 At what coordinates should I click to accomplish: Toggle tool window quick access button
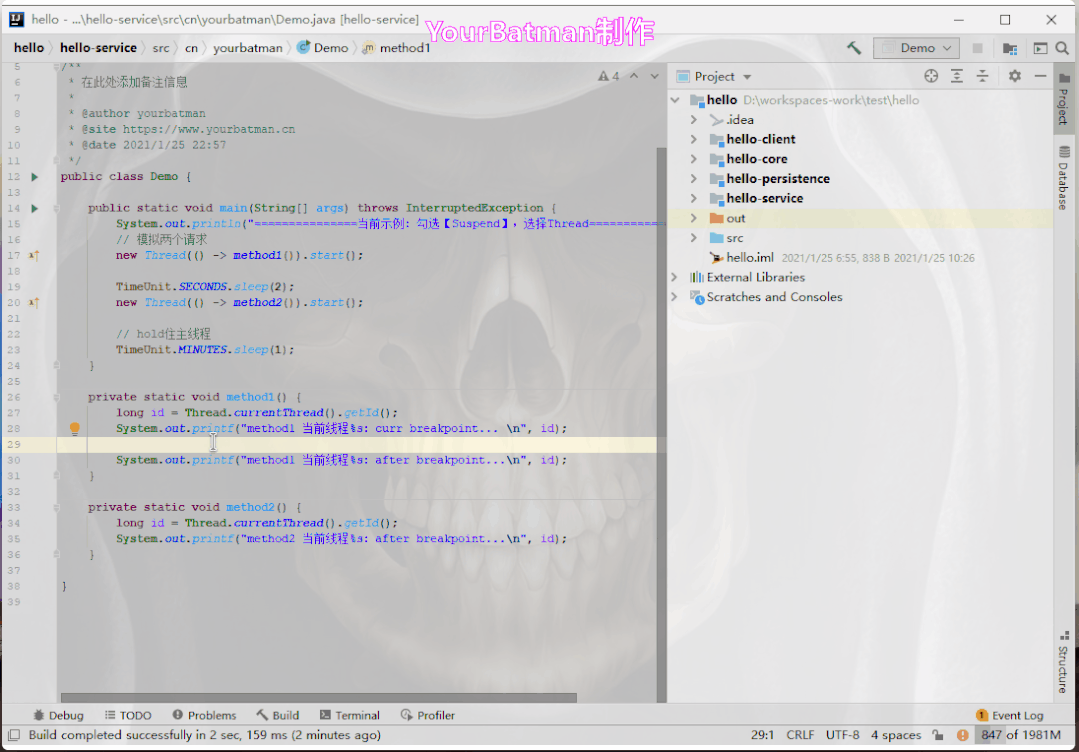pyautogui.click(x=11, y=735)
